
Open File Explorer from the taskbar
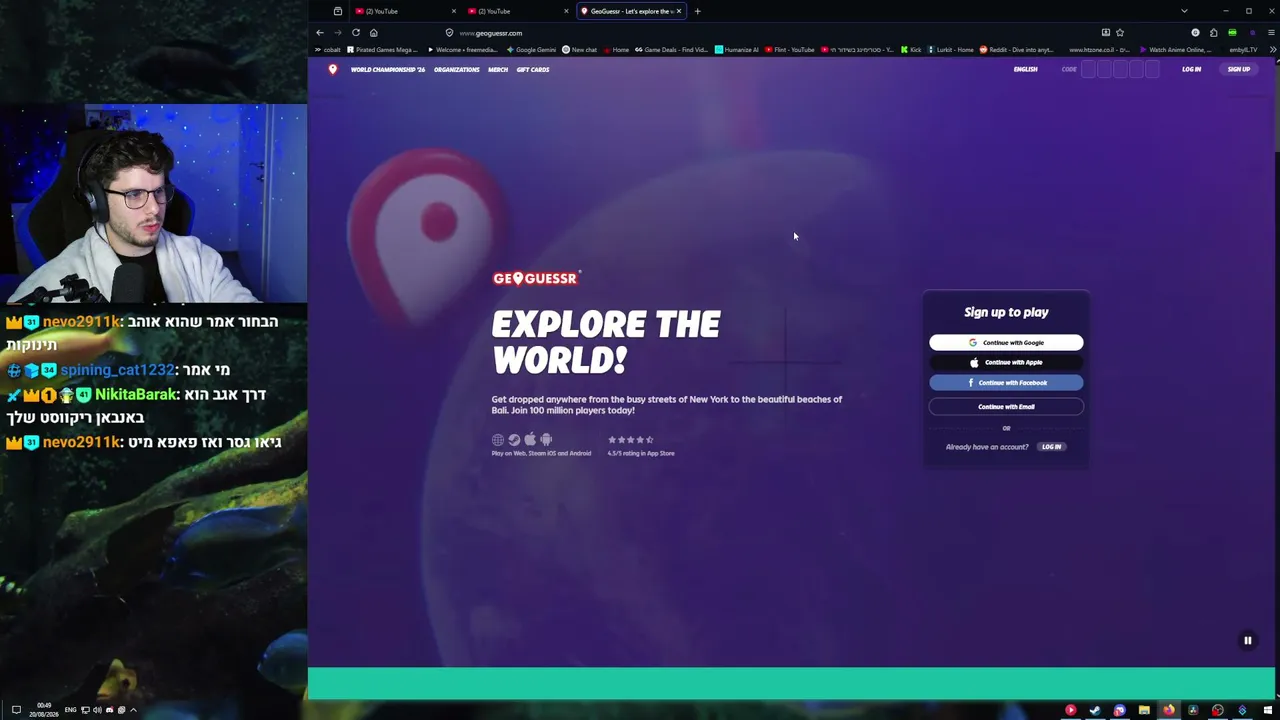(x=1144, y=710)
